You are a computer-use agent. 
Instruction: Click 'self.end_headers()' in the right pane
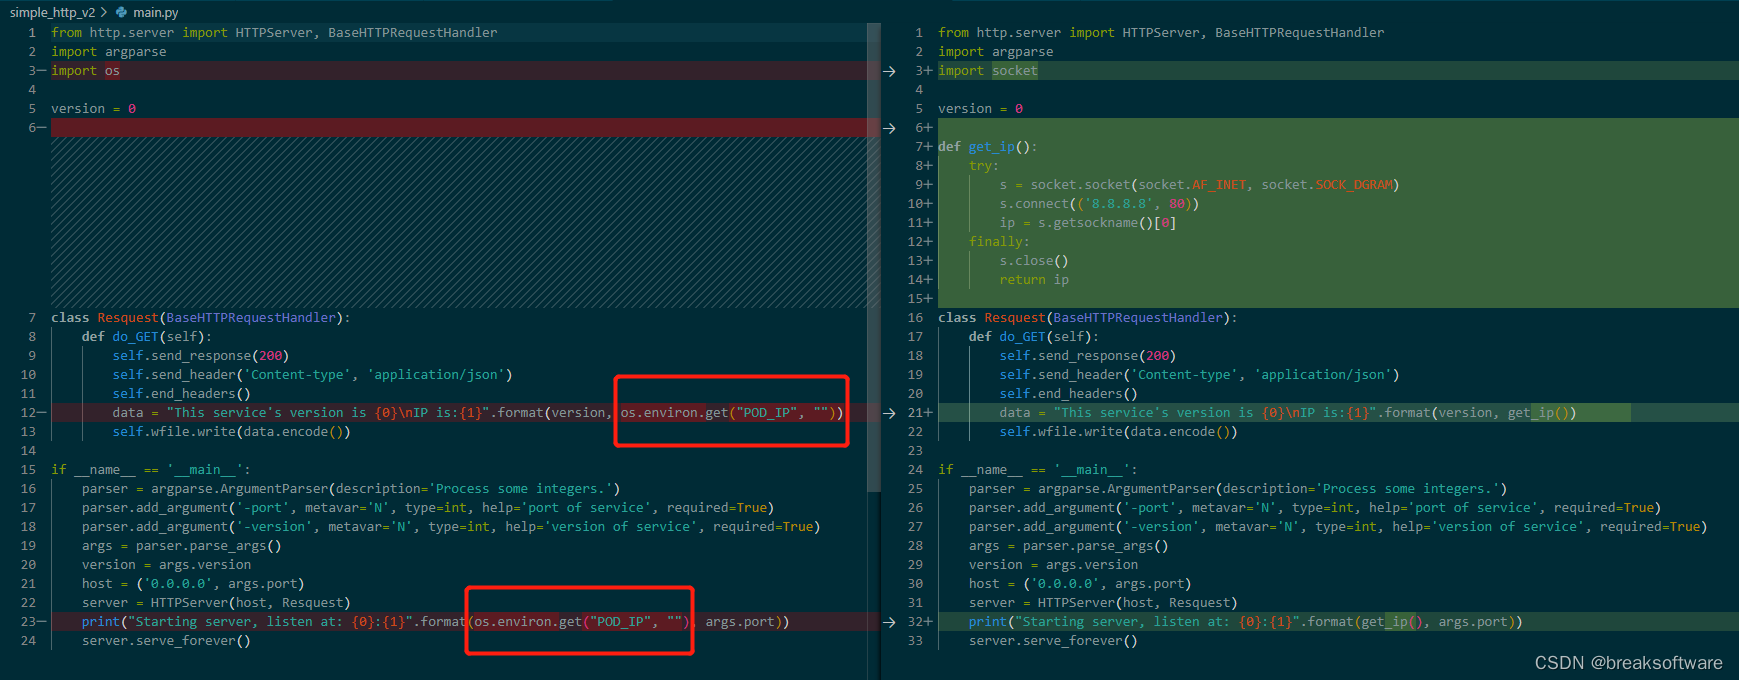pos(1069,394)
